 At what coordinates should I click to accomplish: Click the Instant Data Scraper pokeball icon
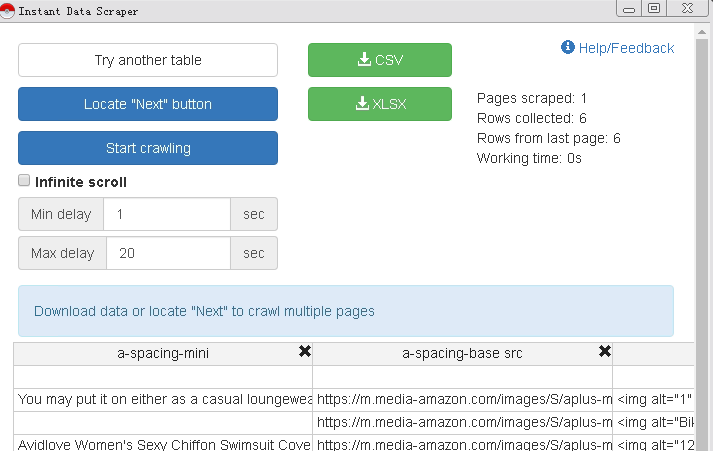(x=7, y=10)
